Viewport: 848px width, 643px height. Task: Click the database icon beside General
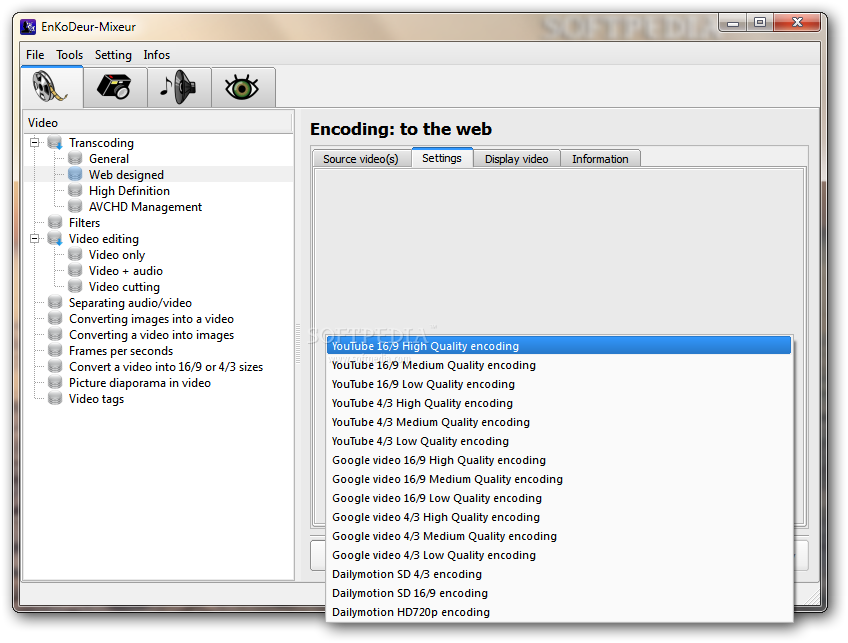coord(75,158)
